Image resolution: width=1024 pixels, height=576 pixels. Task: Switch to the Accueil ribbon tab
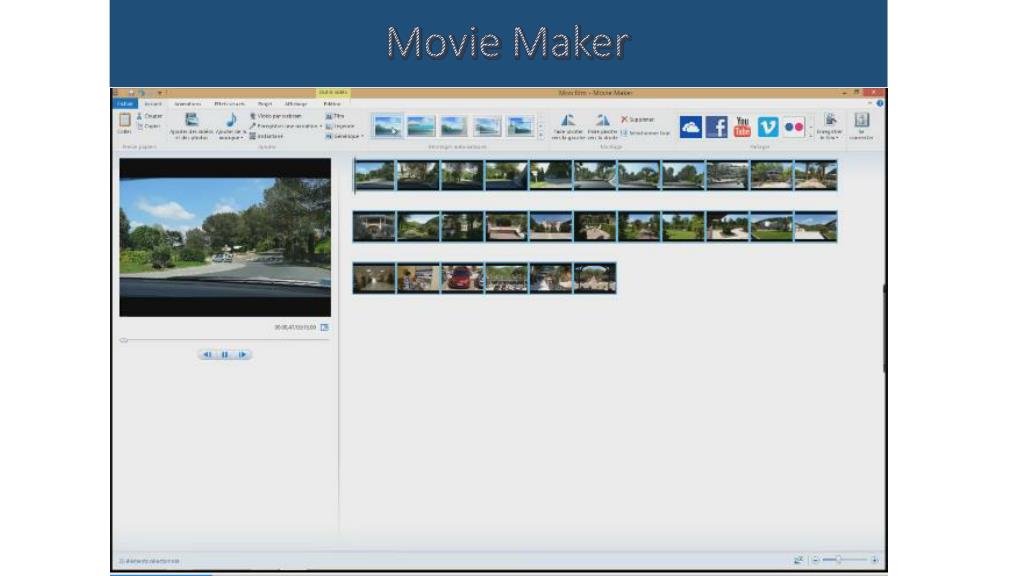point(153,104)
